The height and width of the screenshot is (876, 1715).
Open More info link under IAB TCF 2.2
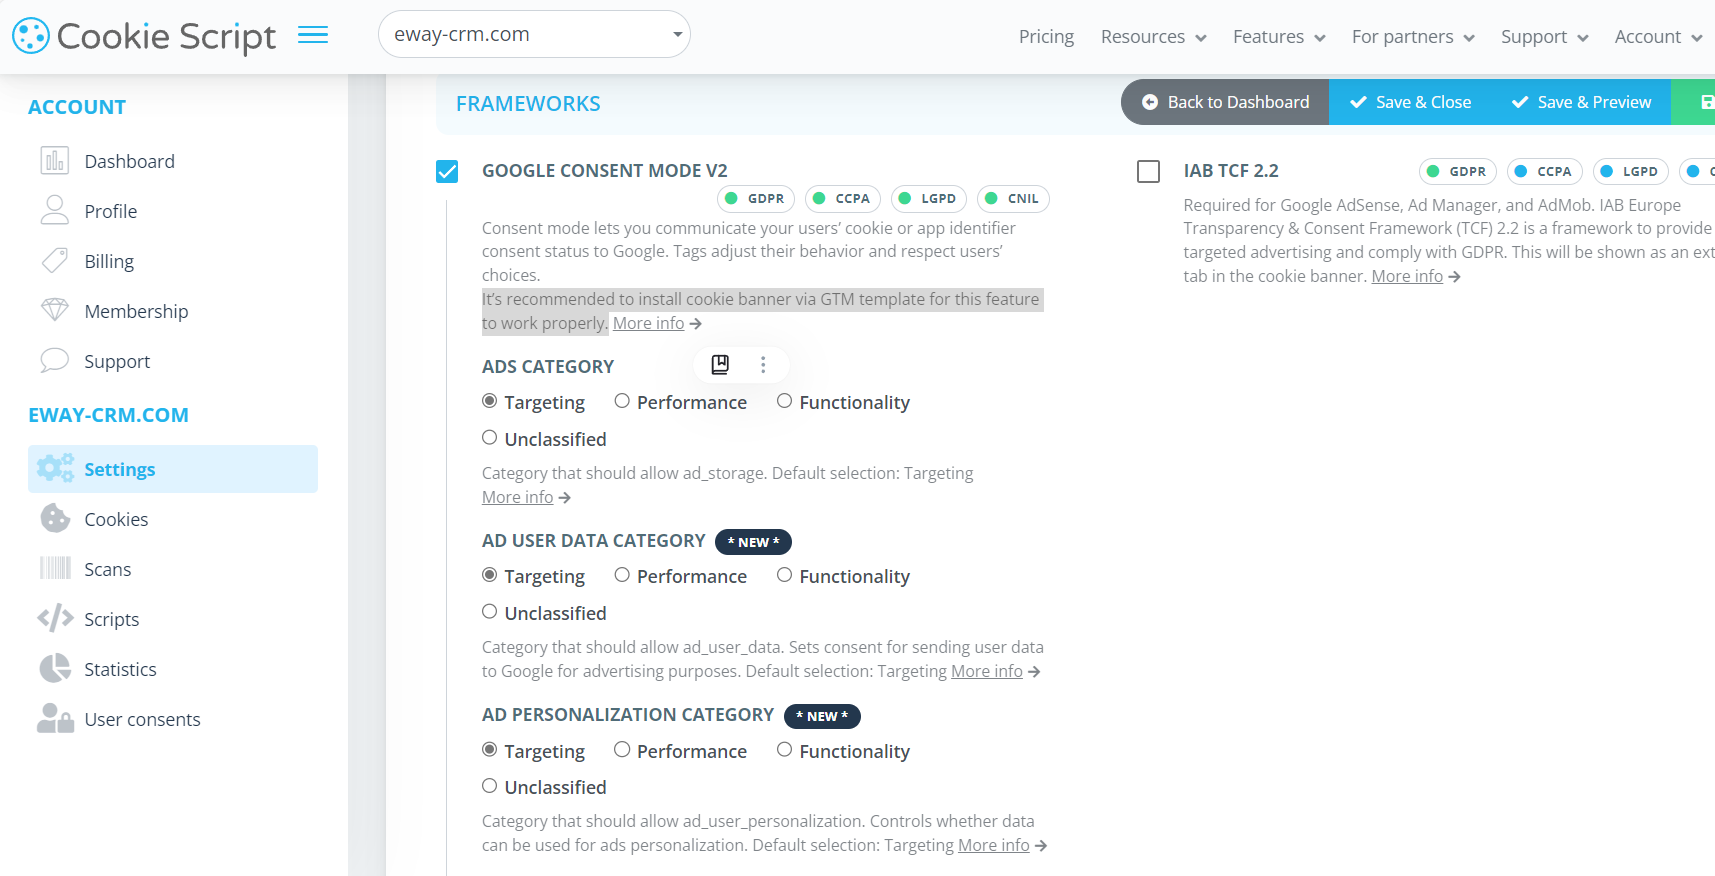(x=1407, y=276)
